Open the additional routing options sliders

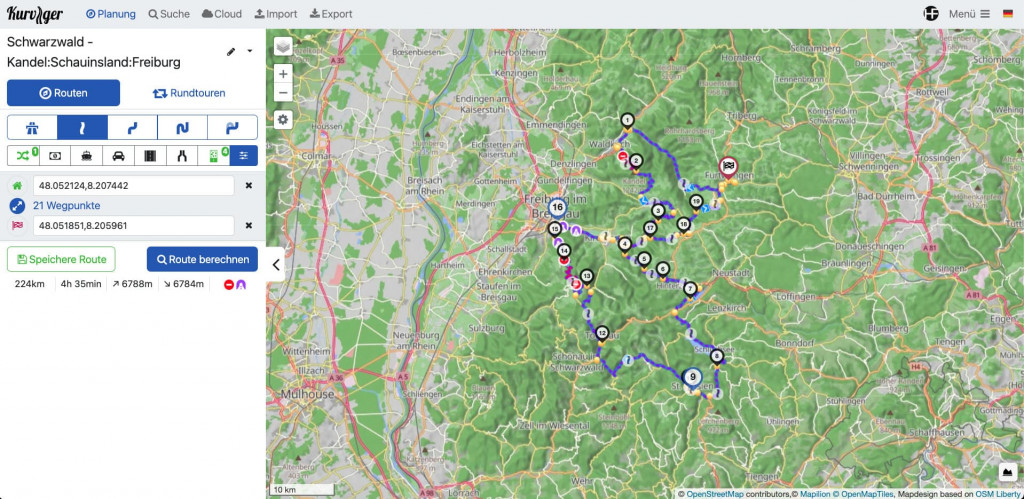click(x=243, y=156)
